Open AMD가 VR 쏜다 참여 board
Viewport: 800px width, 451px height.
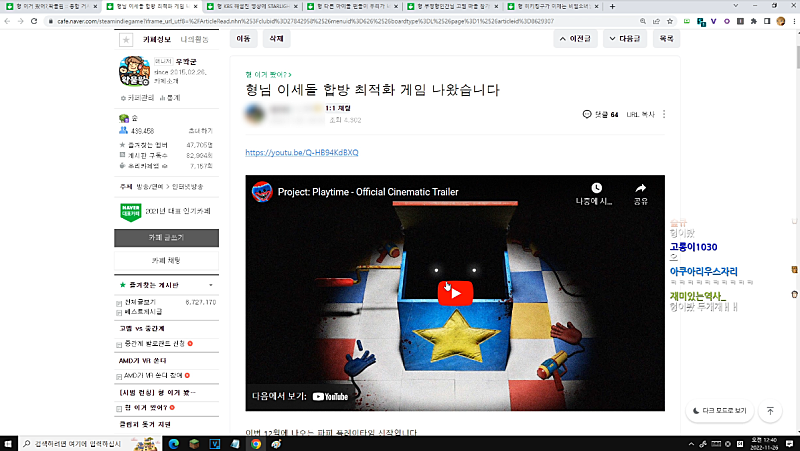tap(153, 375)
